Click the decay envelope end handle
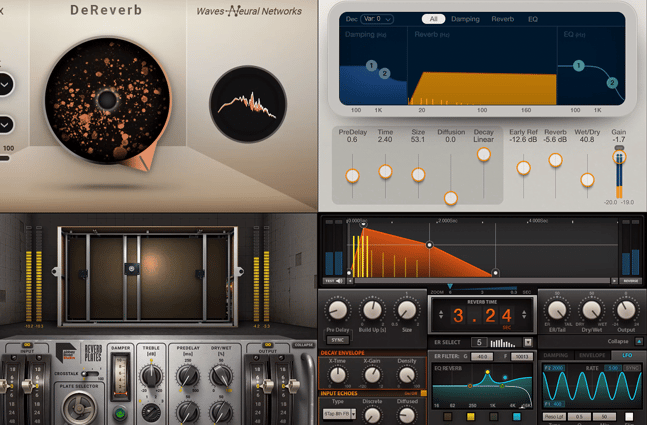Viewport: 647px width, 425px height. [495, 272]
